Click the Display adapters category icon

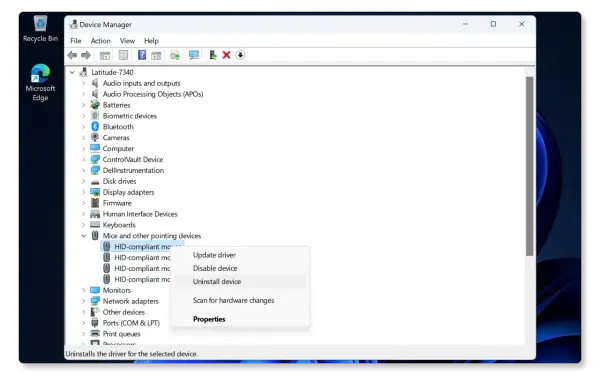click(x=95, y=192)
